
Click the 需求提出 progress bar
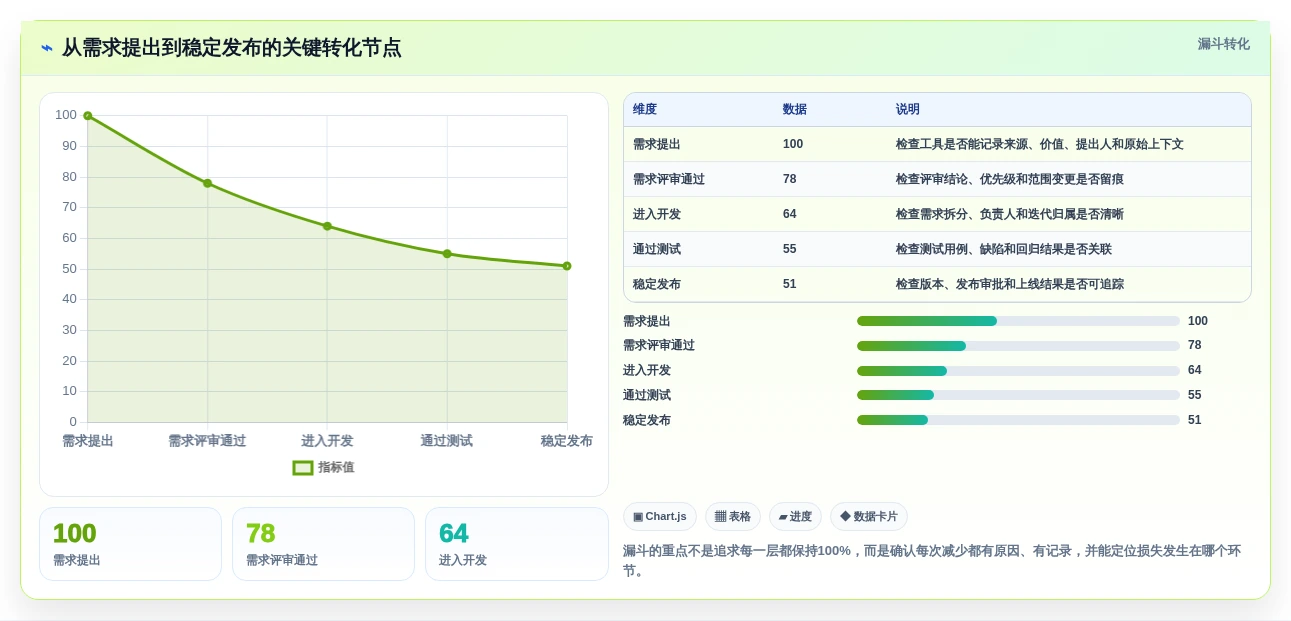(x=1018, y=321)
